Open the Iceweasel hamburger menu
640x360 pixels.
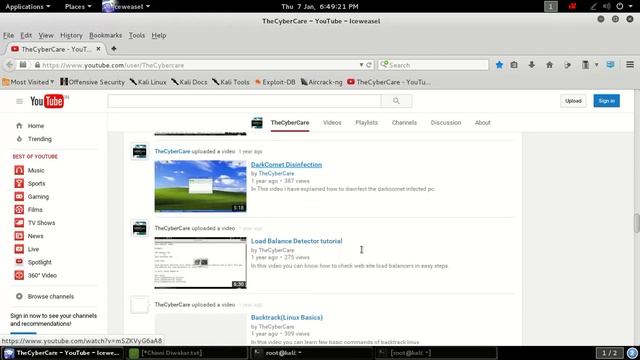pyautogui.click(x=630, y=65)
